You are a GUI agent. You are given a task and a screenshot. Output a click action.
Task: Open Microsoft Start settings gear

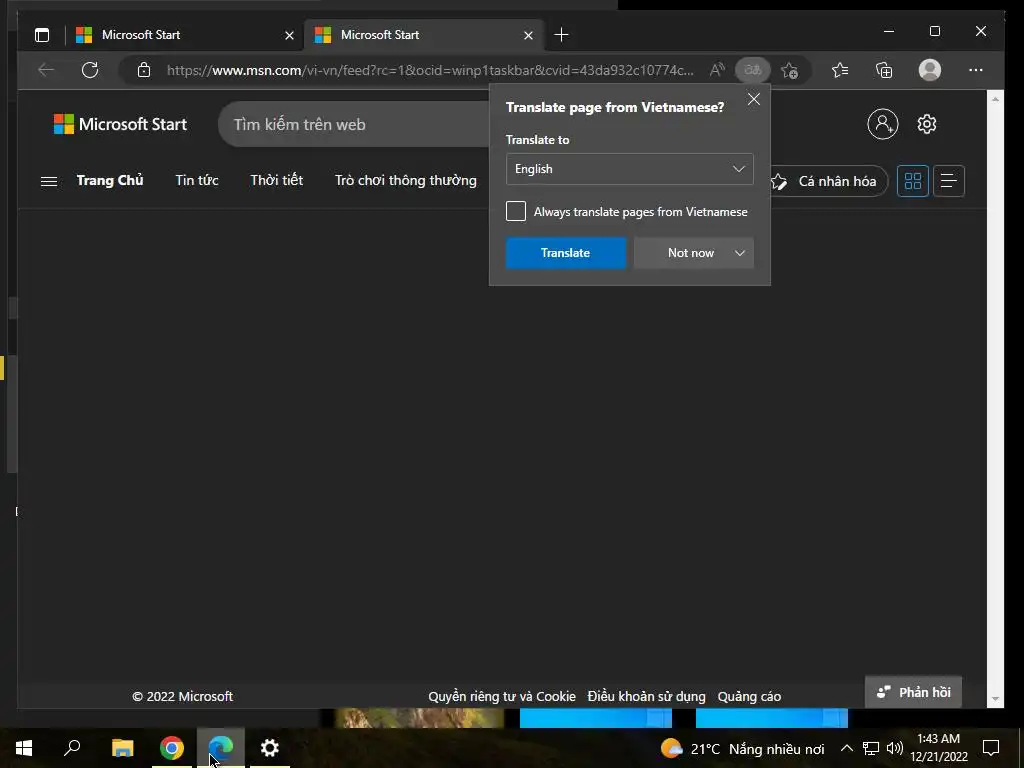coord(927,124)
